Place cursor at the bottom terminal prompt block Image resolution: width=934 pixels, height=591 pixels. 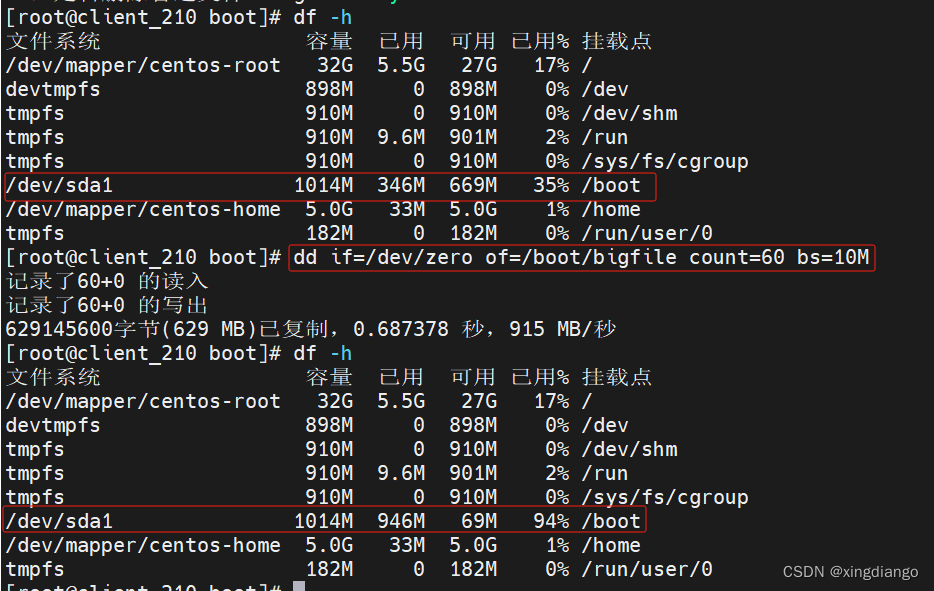tap(298, 587)
